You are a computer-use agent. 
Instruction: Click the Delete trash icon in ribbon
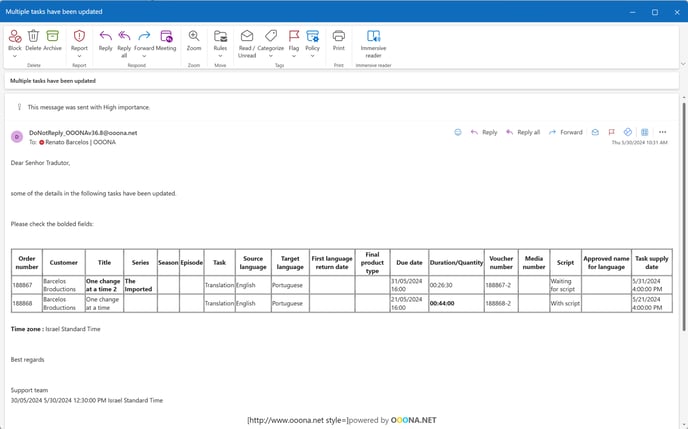coord(33,40)
